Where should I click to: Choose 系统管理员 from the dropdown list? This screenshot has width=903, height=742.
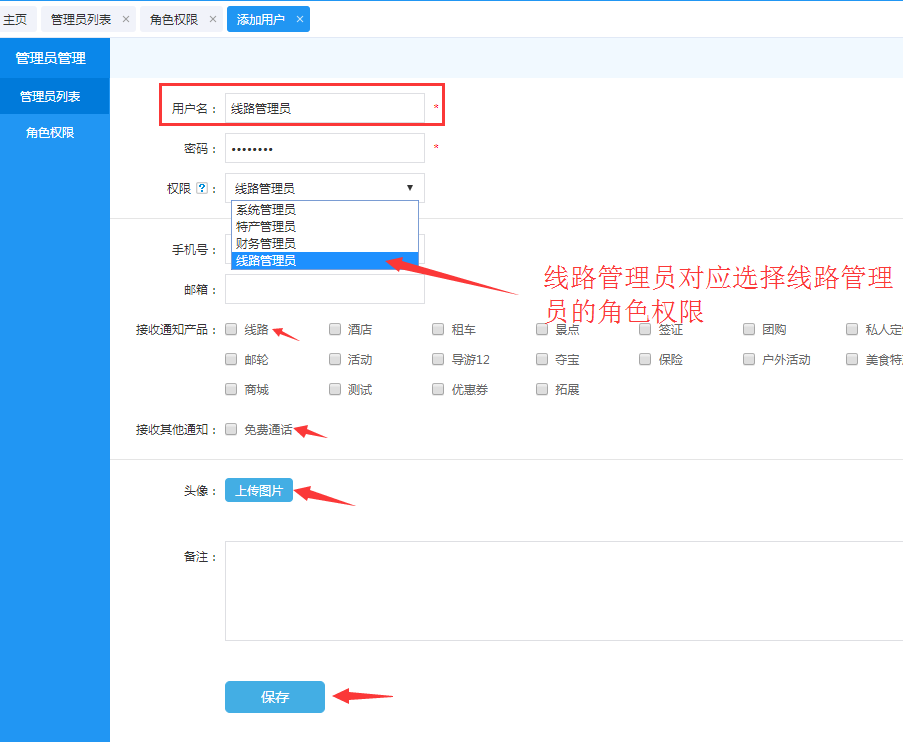266,210
